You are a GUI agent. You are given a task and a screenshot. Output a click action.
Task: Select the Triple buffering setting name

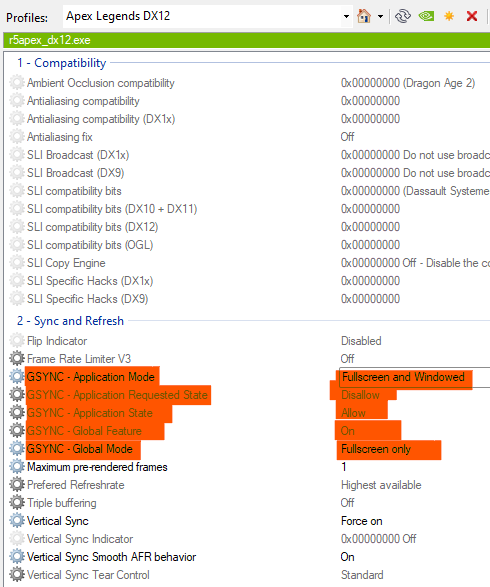point(62,503)
